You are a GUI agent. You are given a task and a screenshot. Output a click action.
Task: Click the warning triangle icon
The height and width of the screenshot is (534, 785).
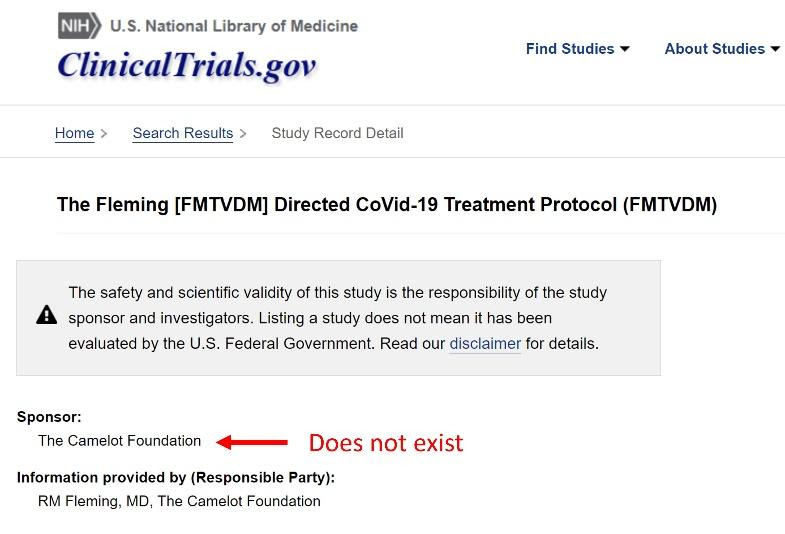46,316
